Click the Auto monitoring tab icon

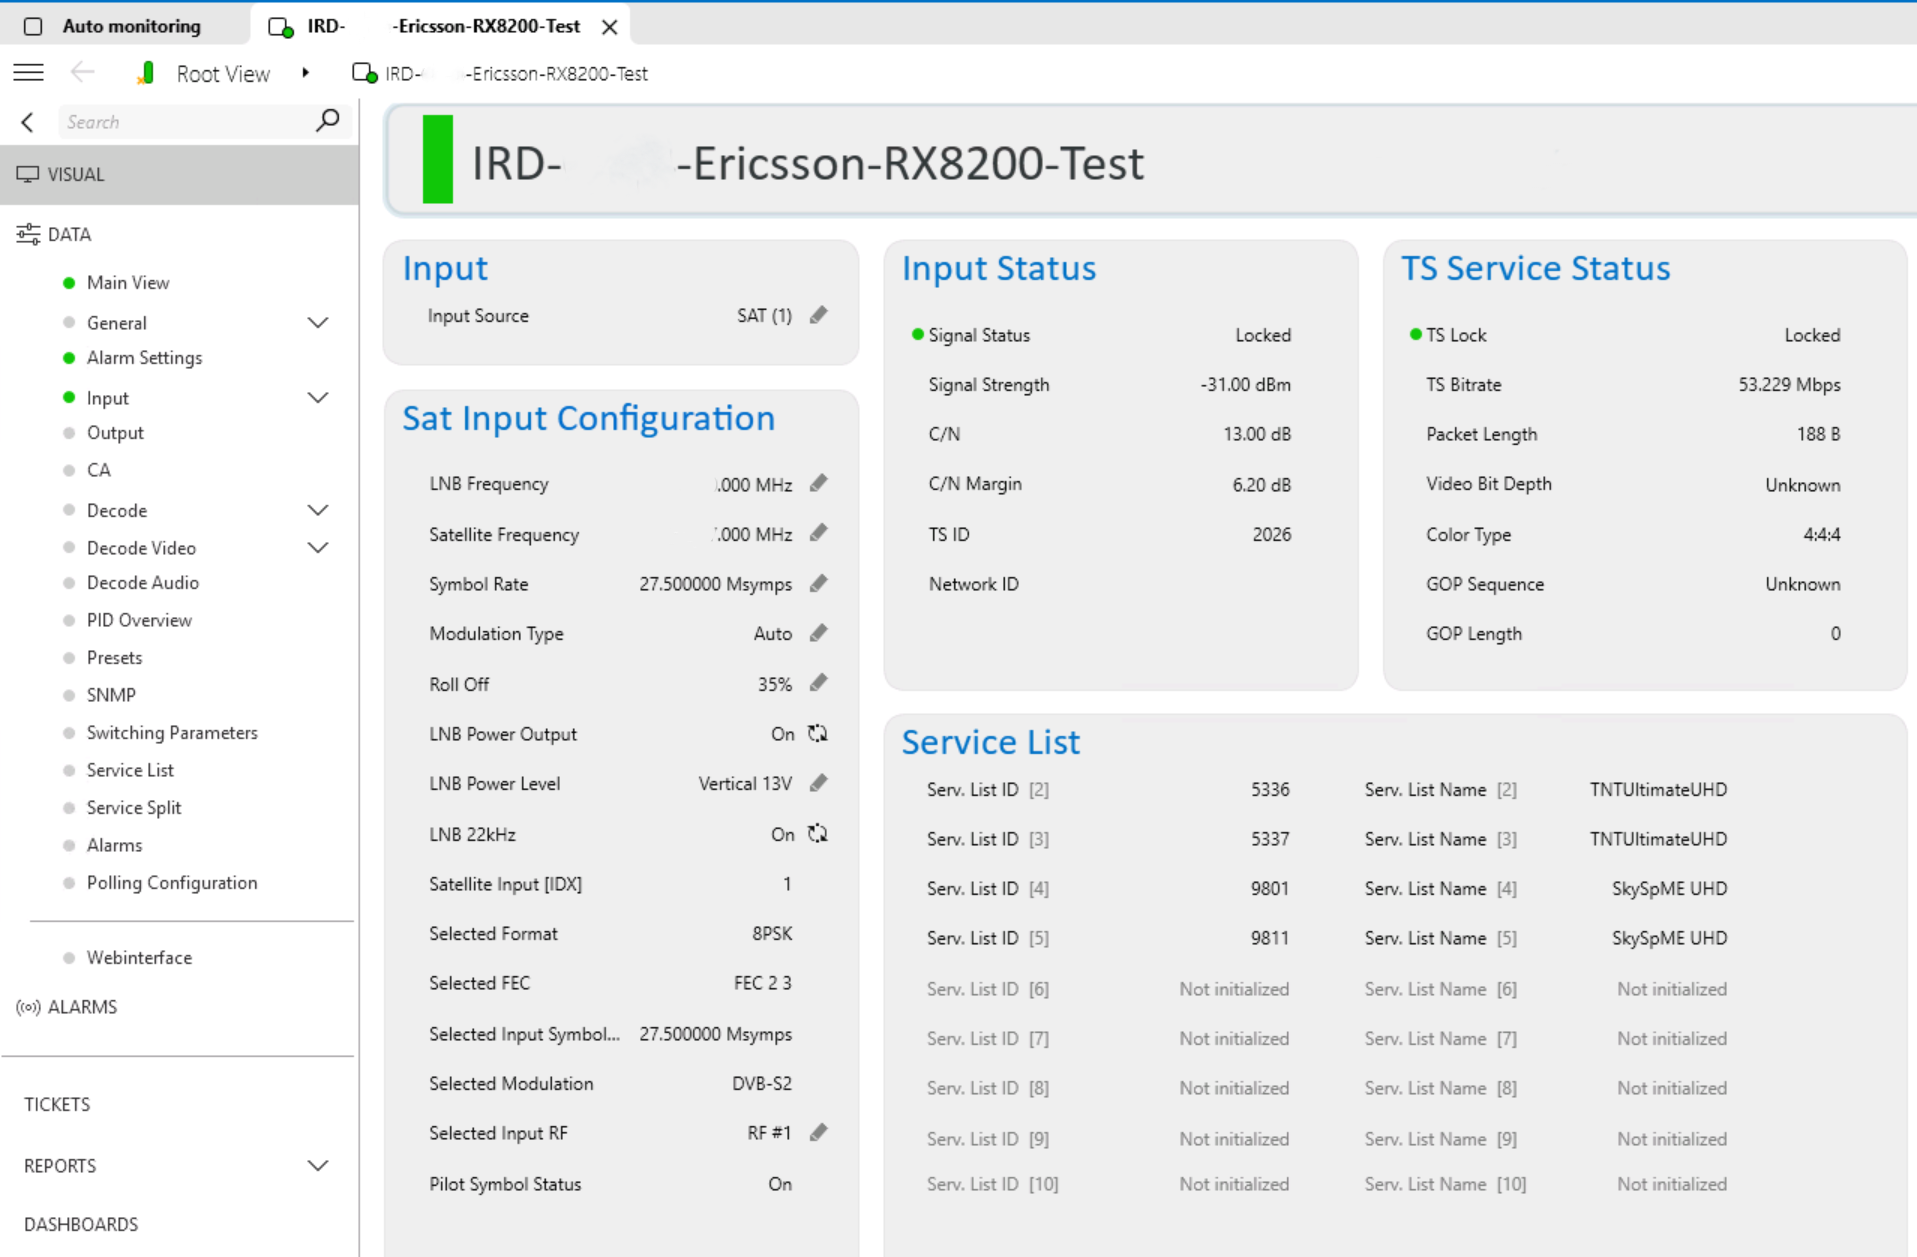coord(33,26)
